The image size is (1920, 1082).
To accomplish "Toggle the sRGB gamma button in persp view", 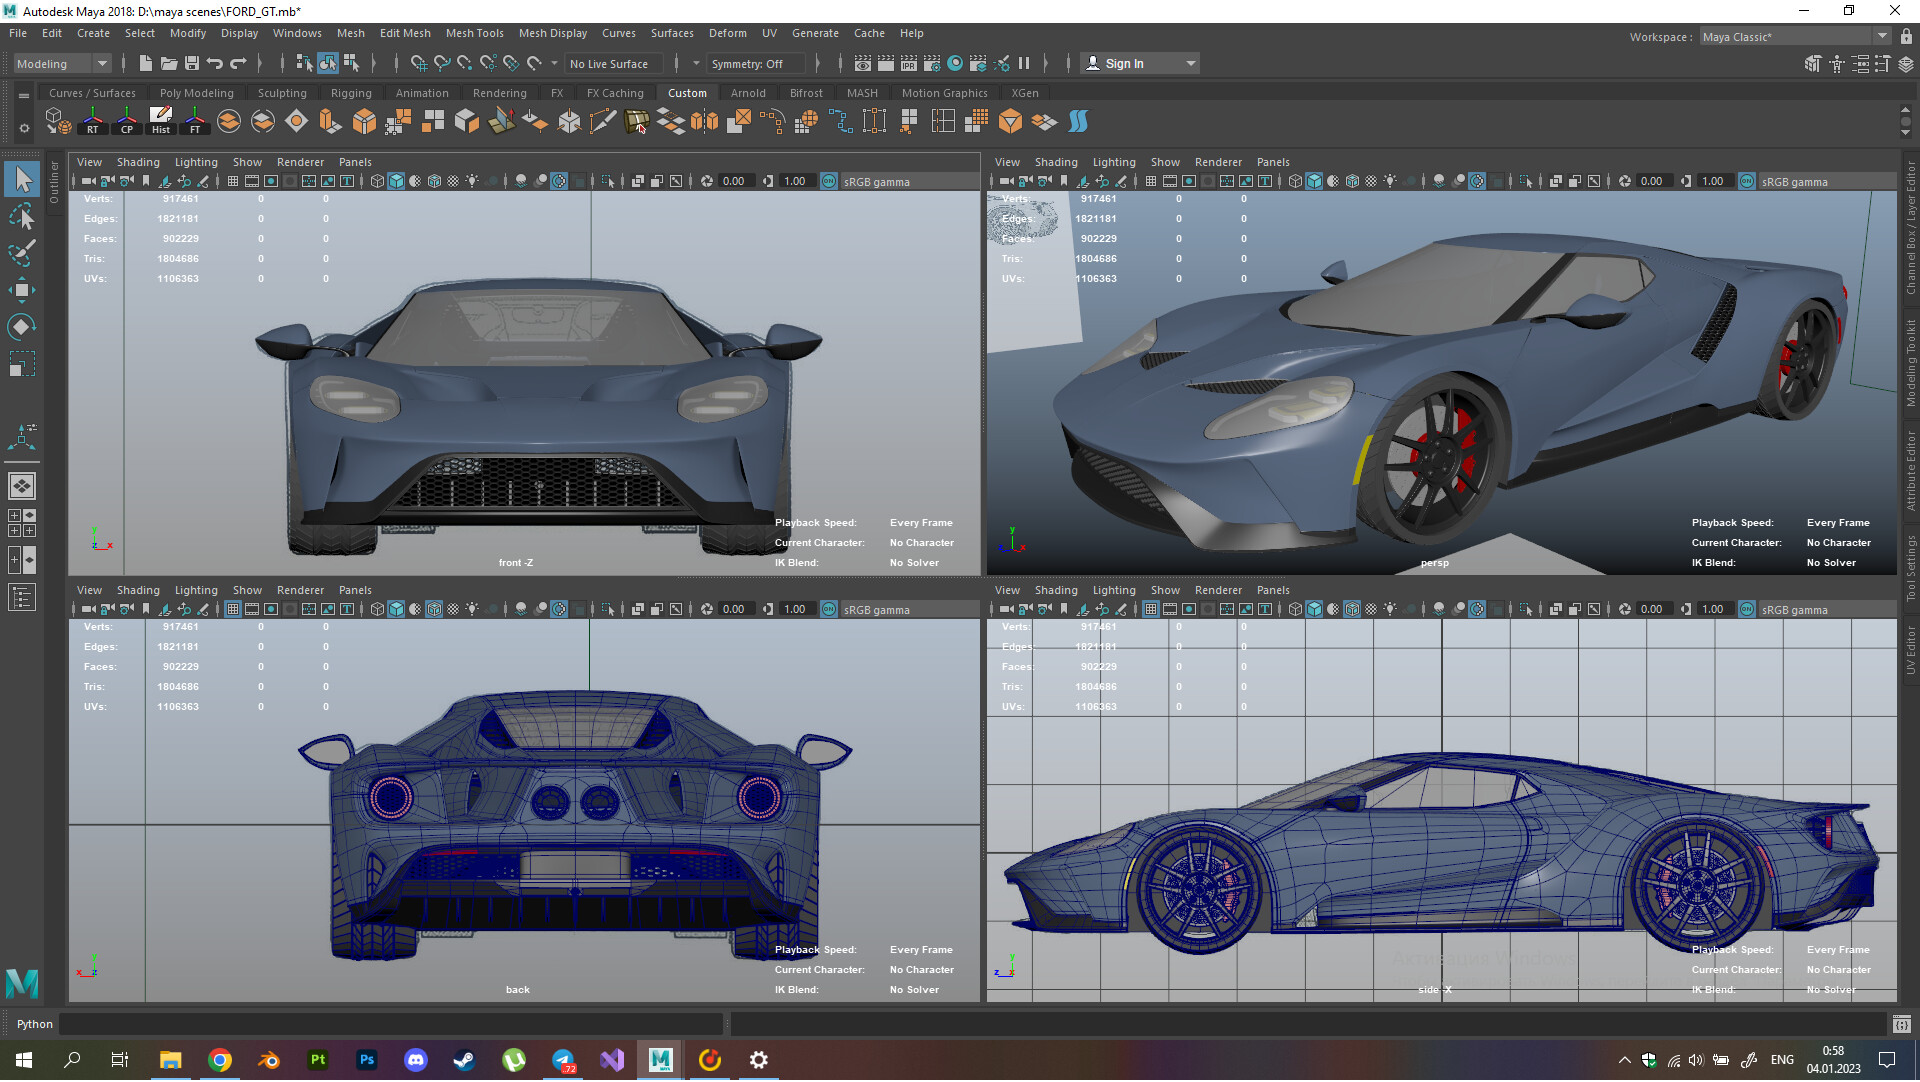I will 1747,181.
